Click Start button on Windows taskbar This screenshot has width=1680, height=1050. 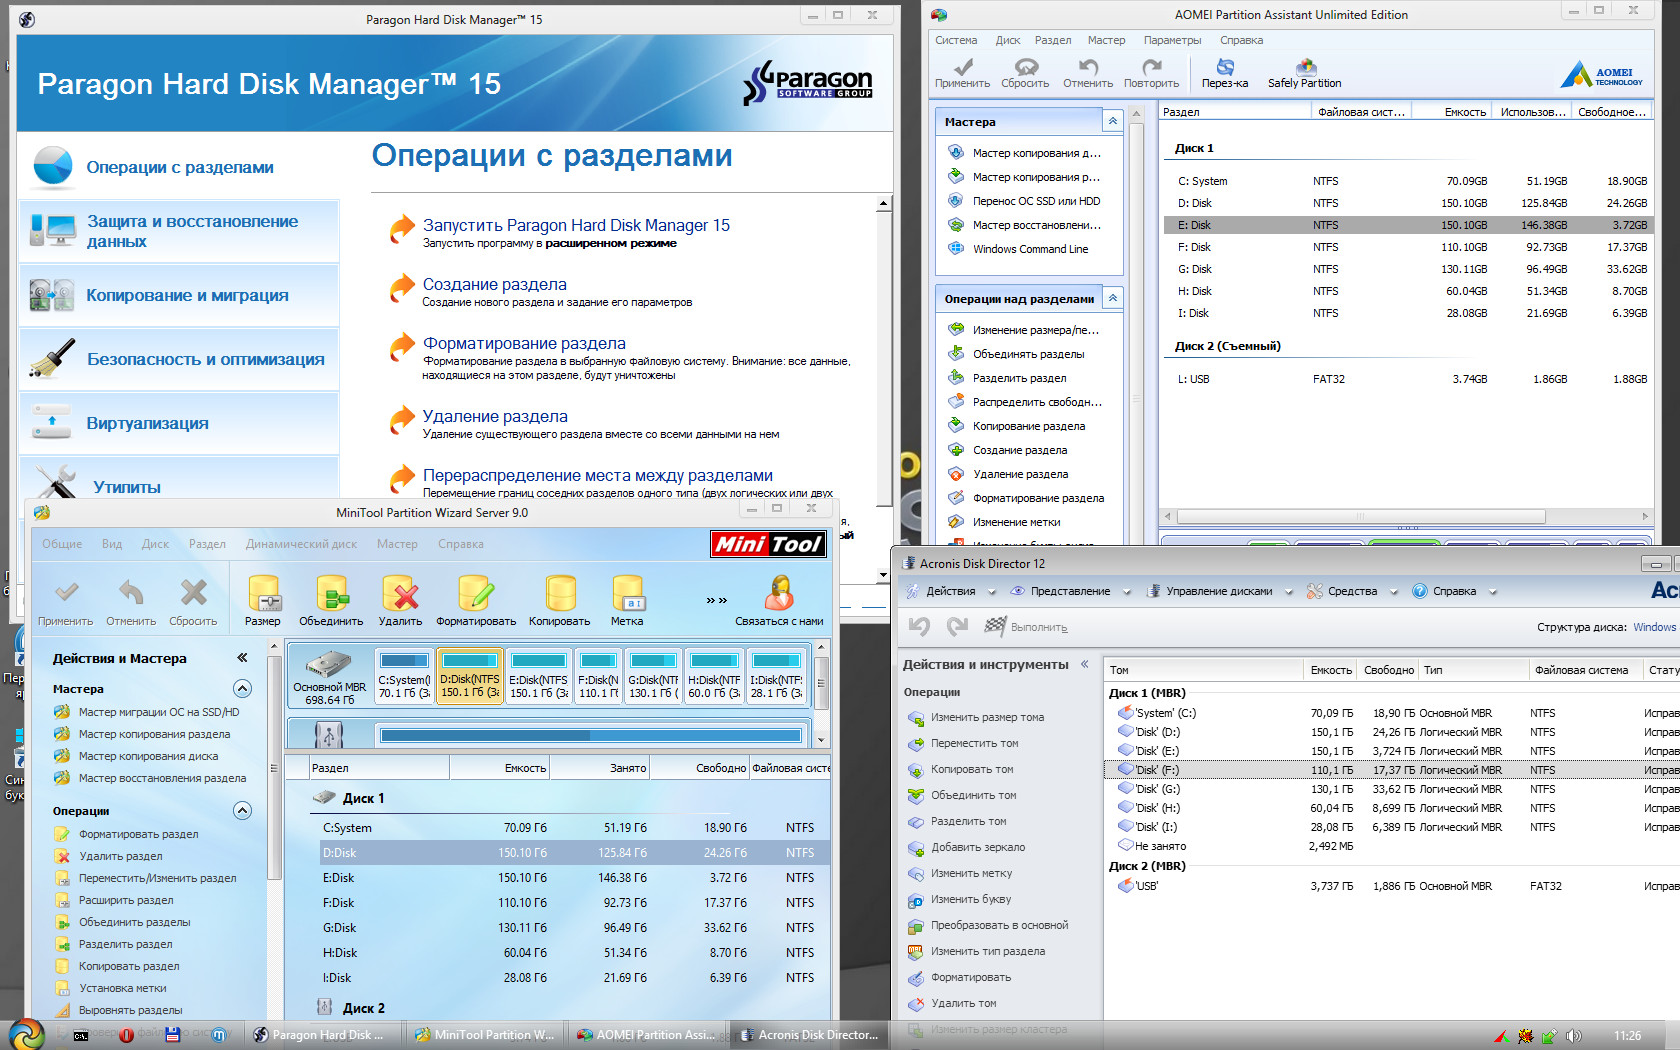click(27, 1034)
